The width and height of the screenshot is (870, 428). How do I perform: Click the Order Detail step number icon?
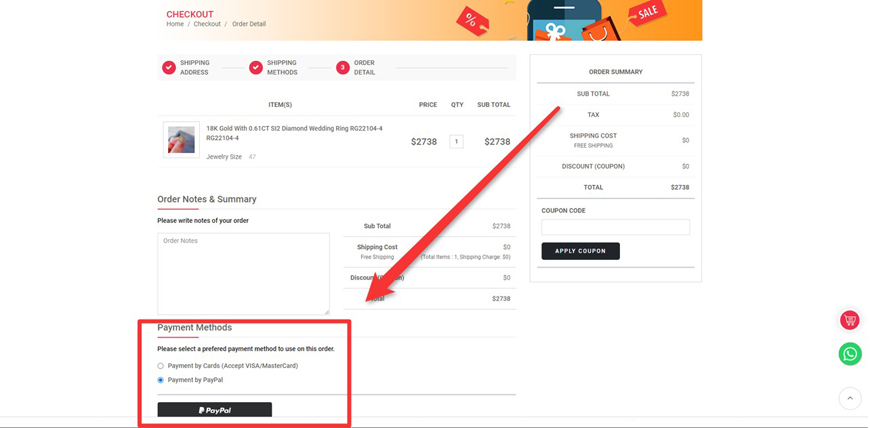pos(342,68)
